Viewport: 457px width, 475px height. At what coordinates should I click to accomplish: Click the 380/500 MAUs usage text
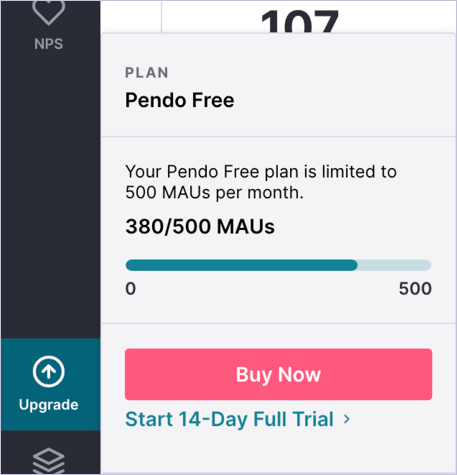pos(200,227)
